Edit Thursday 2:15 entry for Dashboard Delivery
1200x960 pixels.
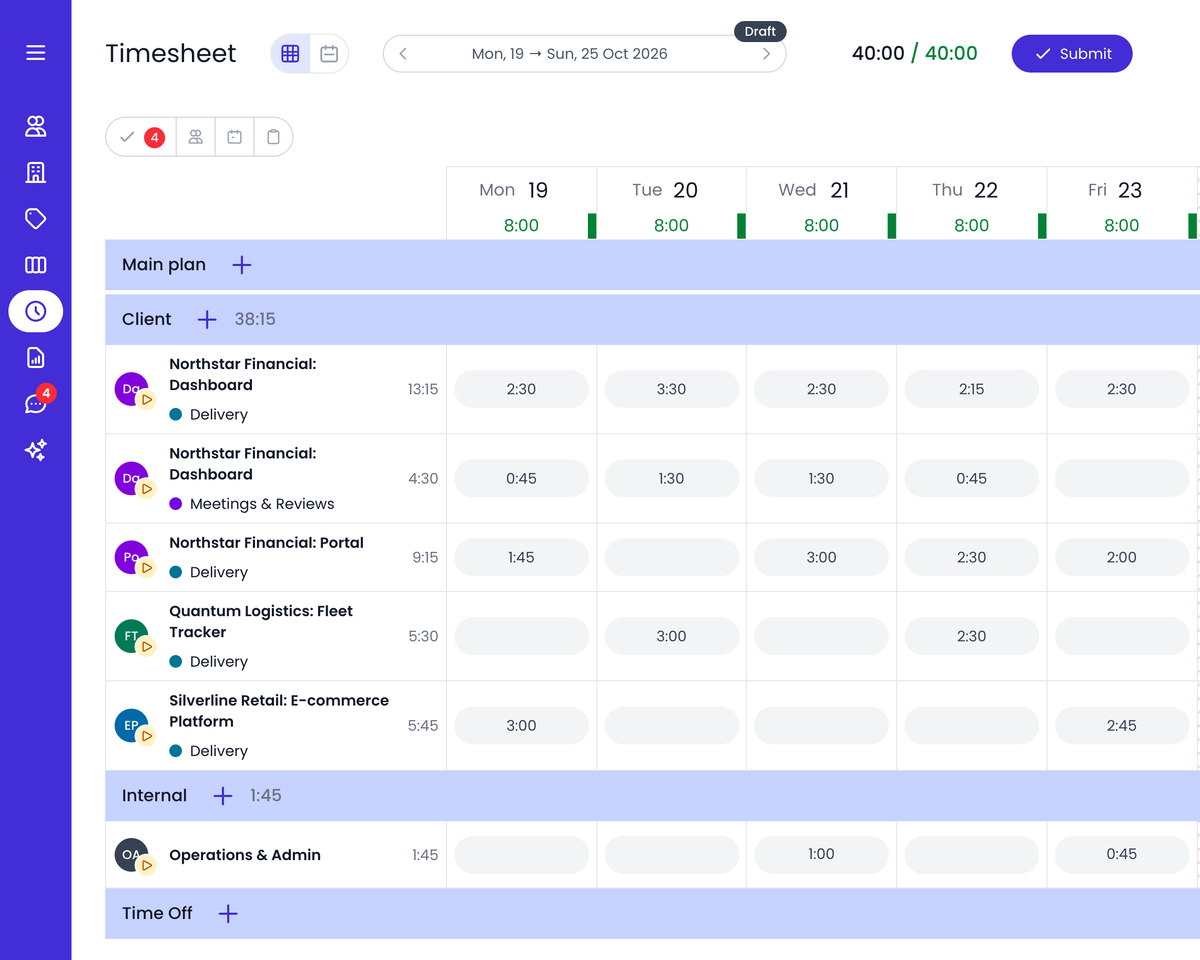pyautogui.click(x=971, y=389)
